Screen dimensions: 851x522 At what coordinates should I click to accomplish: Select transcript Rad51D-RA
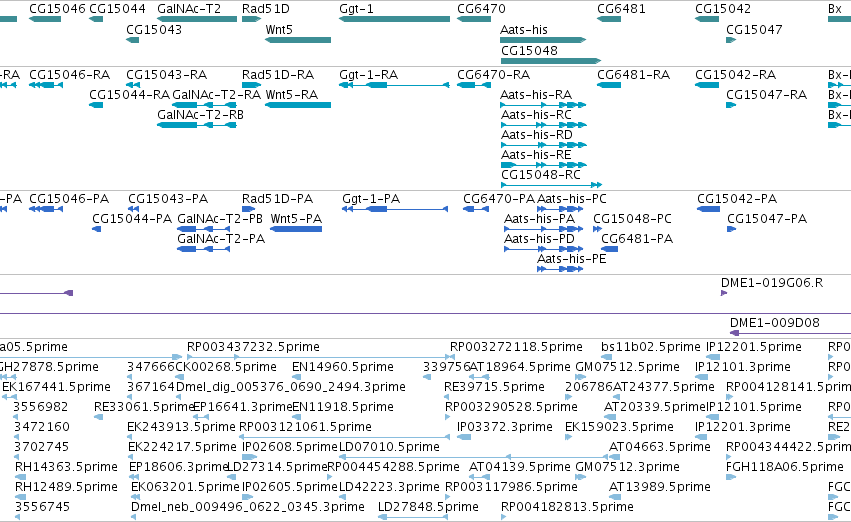(x=278, y=74)
